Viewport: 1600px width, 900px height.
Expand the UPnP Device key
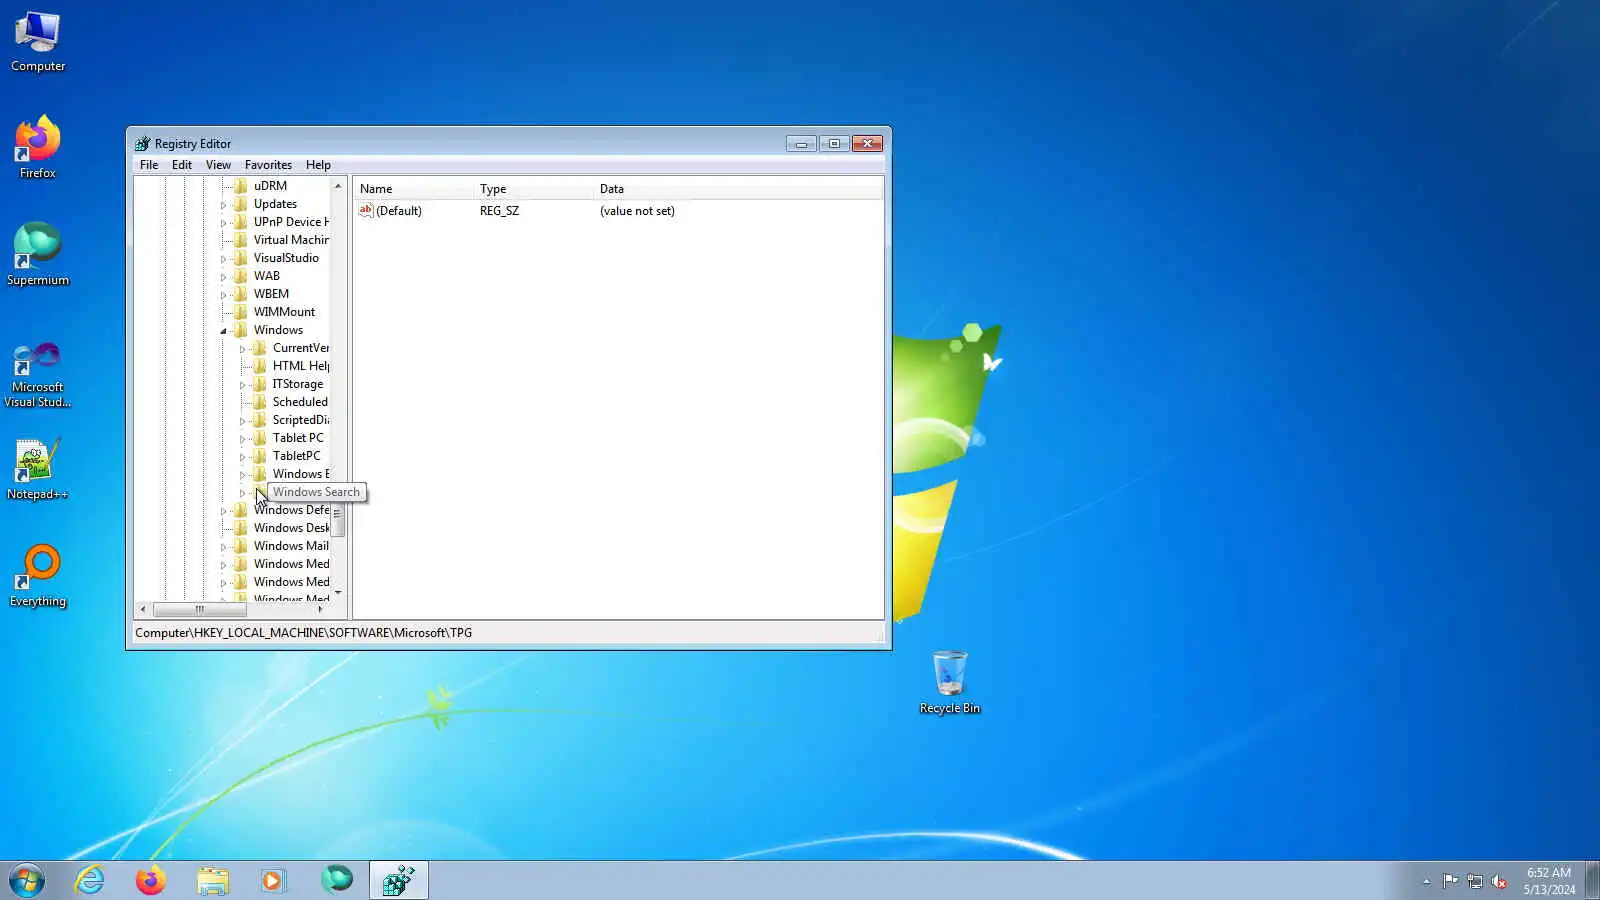click(x=223, y=223)
